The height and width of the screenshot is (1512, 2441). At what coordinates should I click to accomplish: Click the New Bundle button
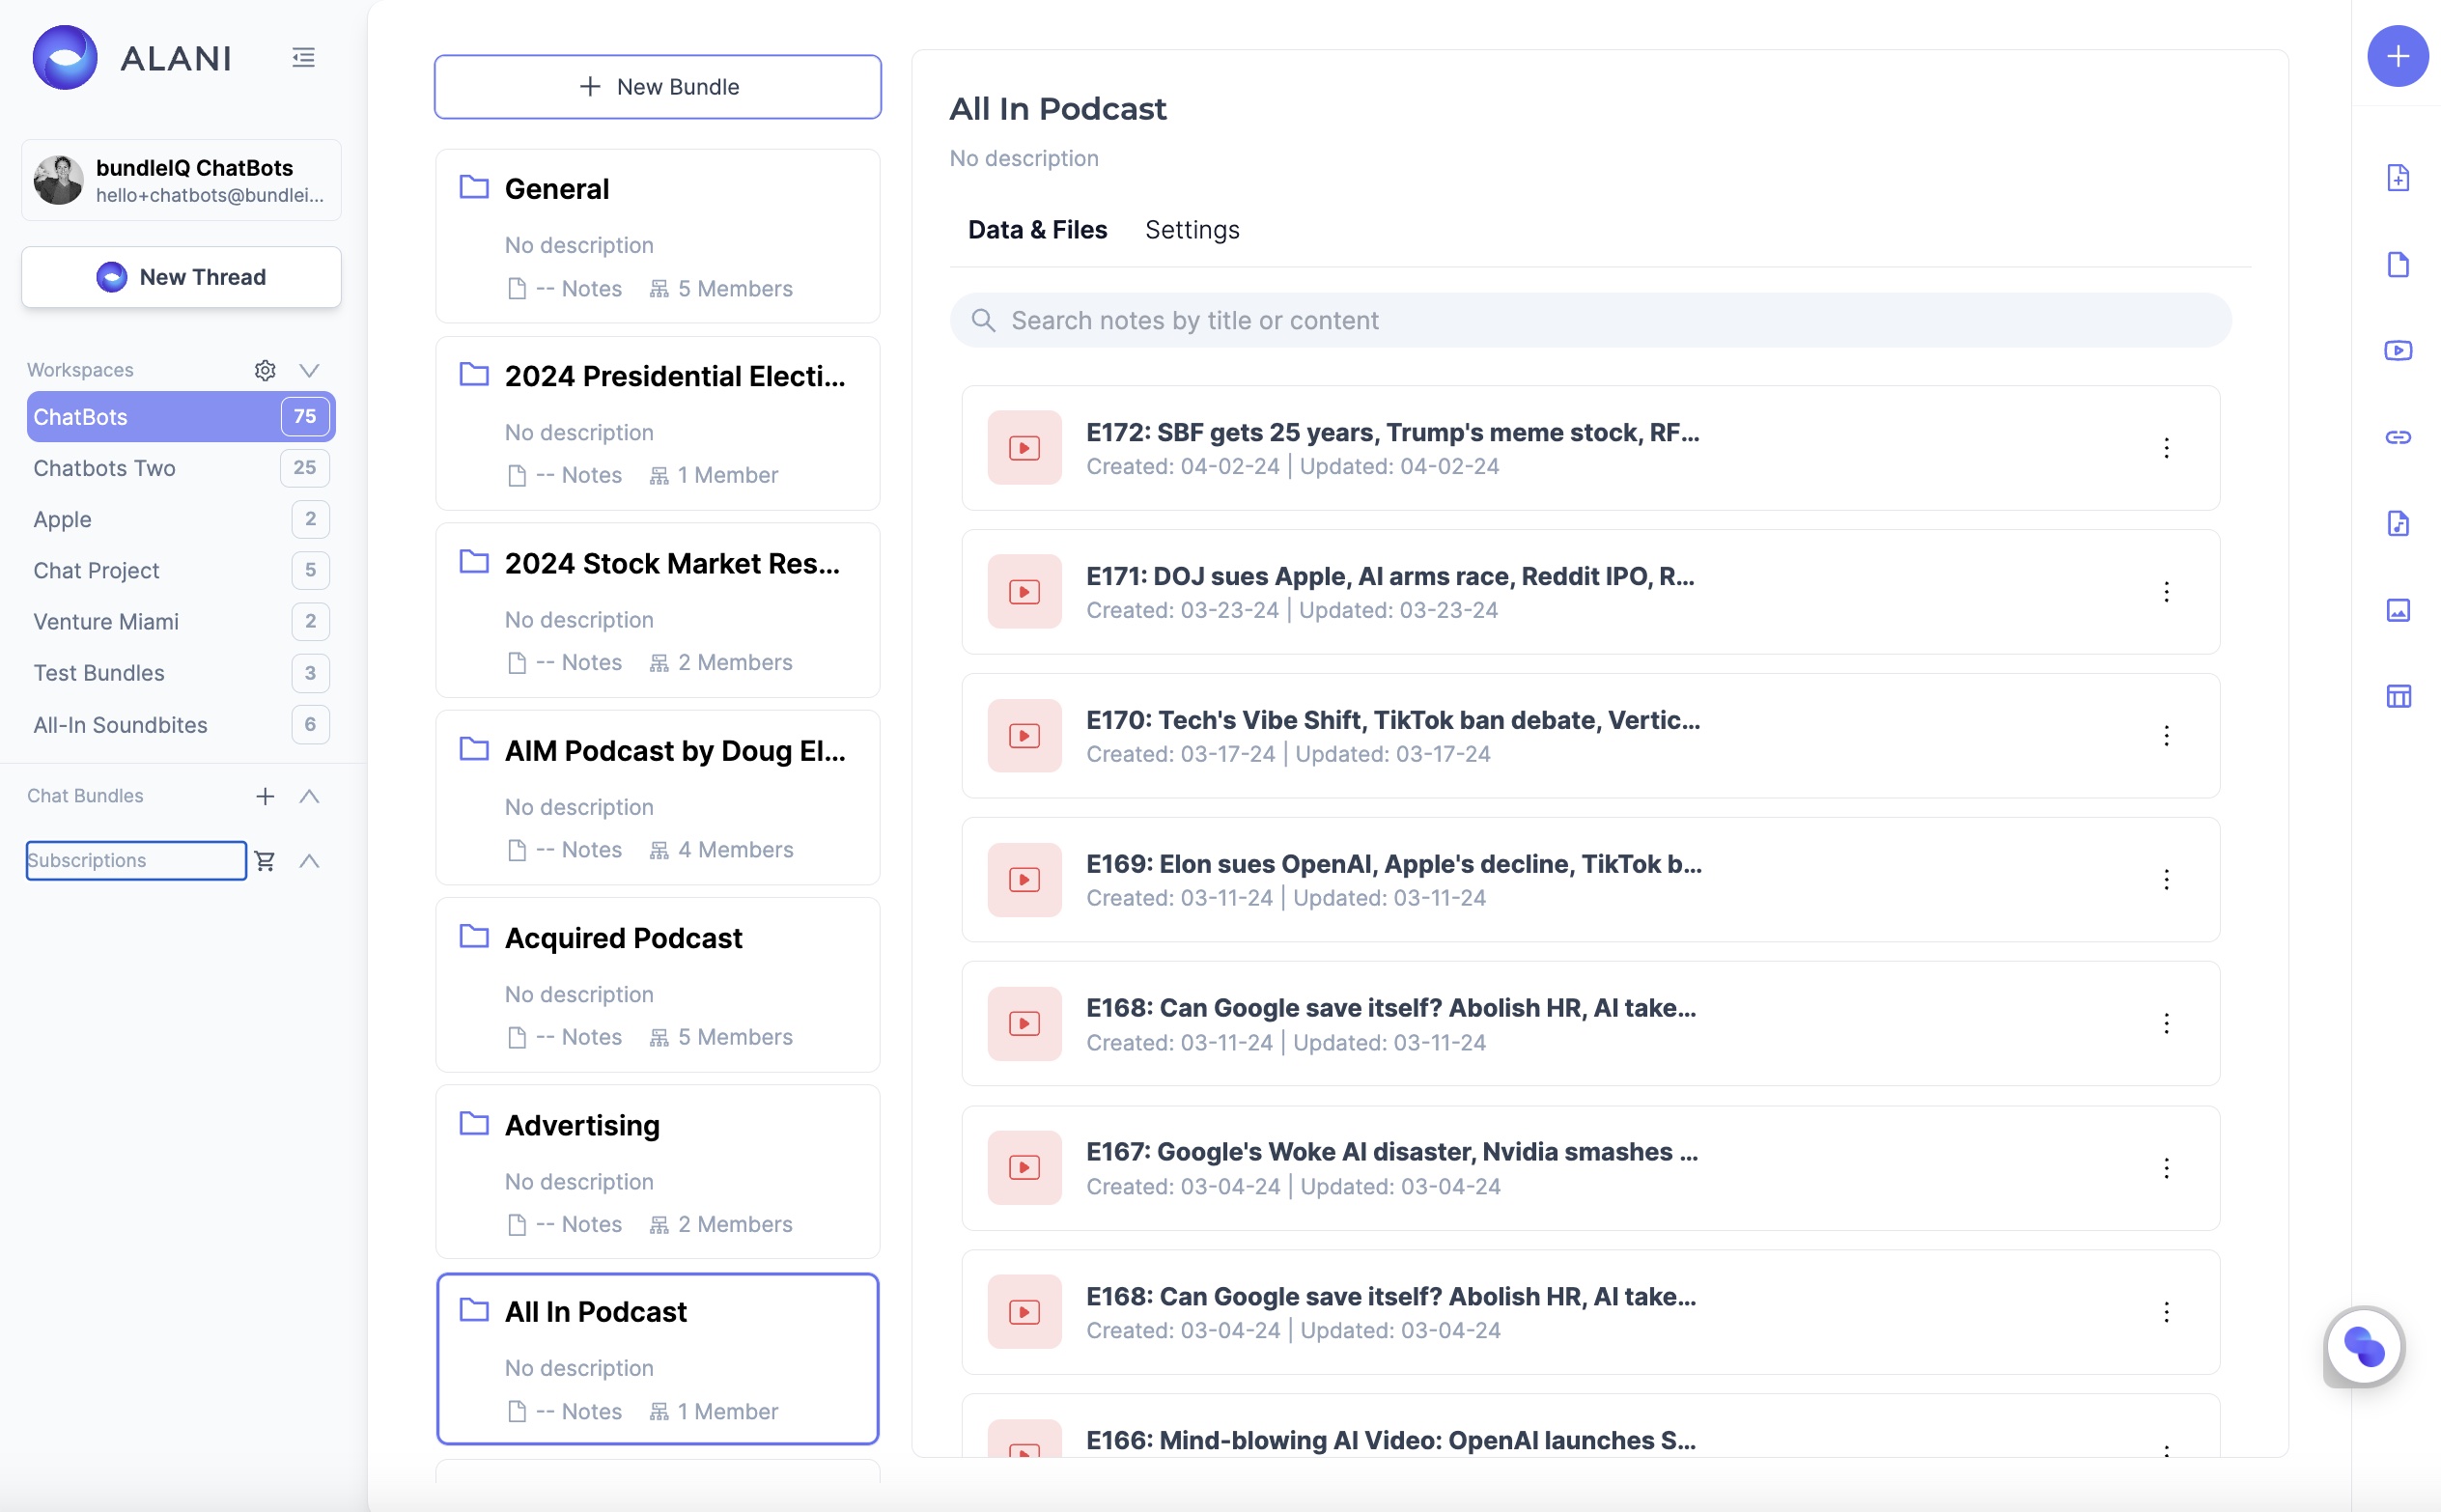[x=657, y=87]
